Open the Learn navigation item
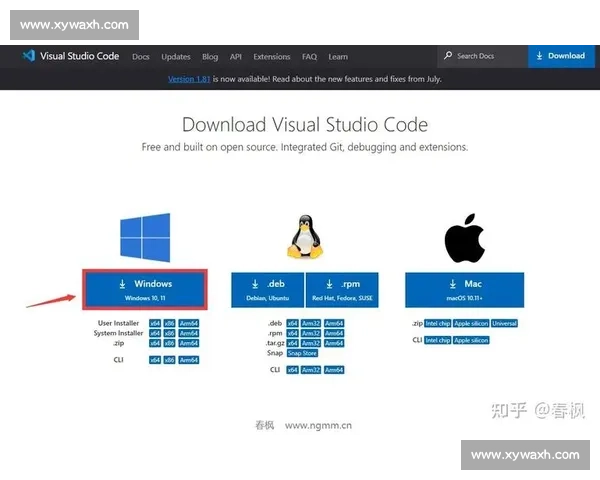Viewport: 600px width, 480px height. click(x=338, y=57)
